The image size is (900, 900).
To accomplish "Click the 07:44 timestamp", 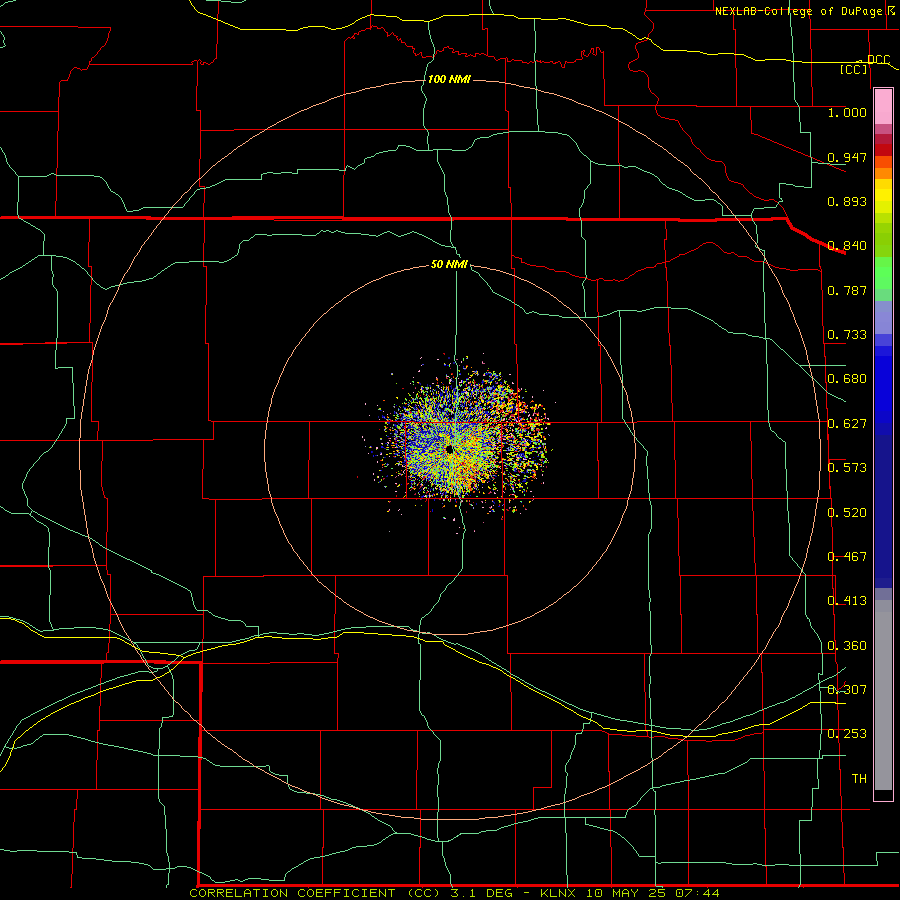I will click(x=695, y=893).
